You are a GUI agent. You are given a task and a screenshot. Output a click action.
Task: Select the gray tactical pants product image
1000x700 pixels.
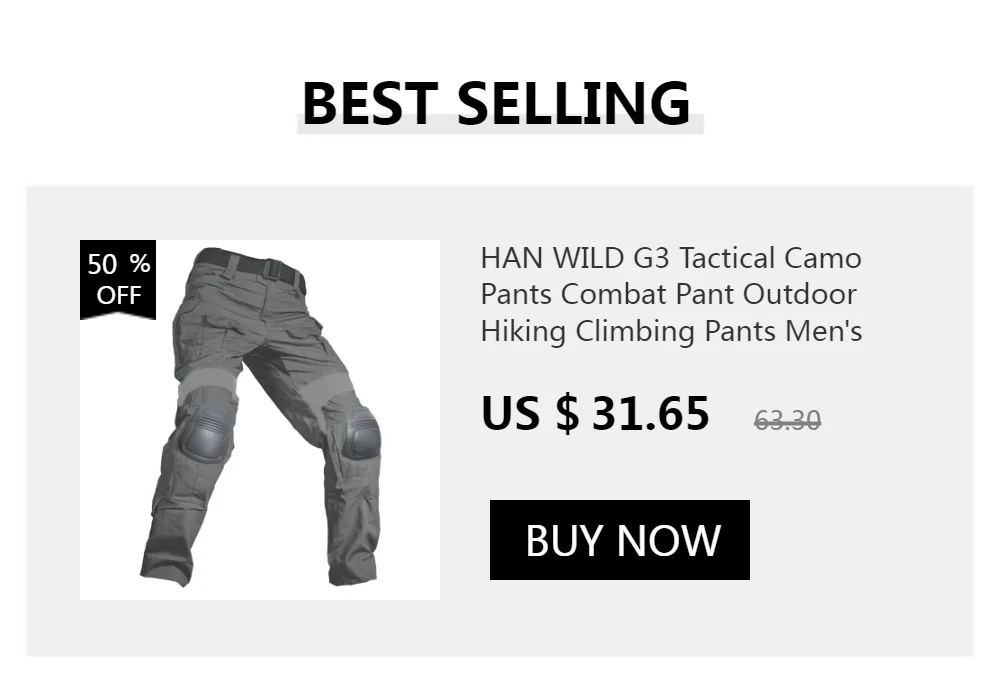click(x=260, y=420)
